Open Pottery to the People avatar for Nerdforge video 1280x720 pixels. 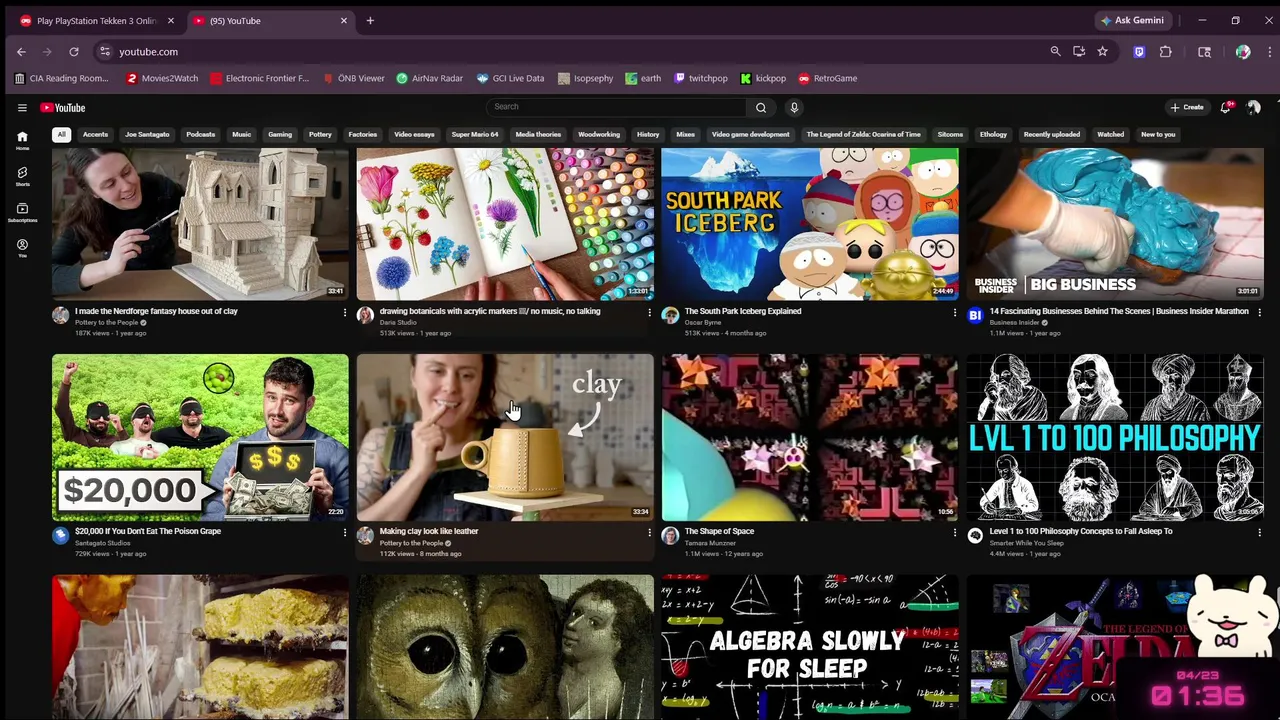pyautogui.click(x=61, y=316)
